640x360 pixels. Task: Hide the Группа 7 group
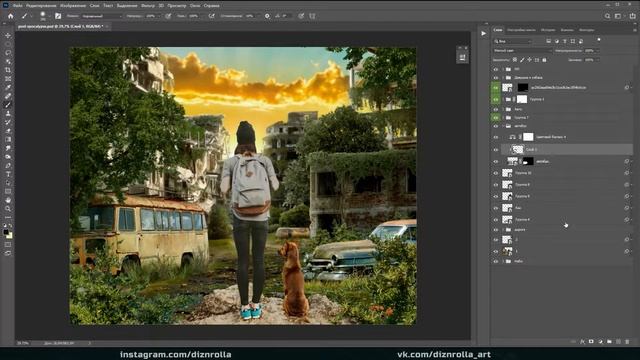pyautogui.click(x=496, y=118)
